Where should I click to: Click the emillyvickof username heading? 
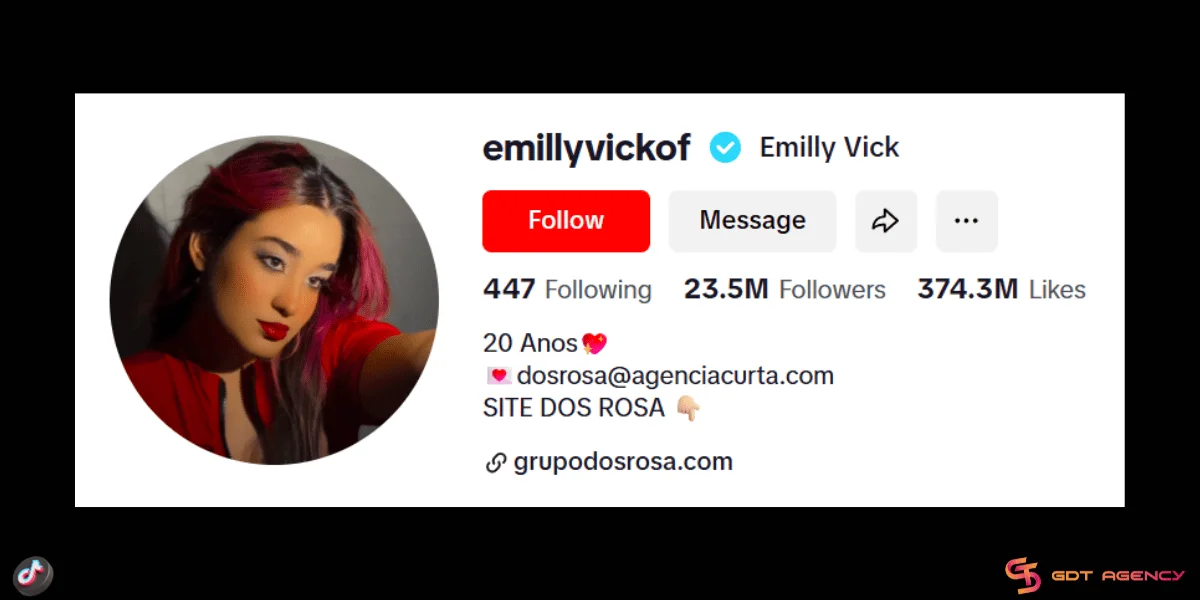coord(587,148)
